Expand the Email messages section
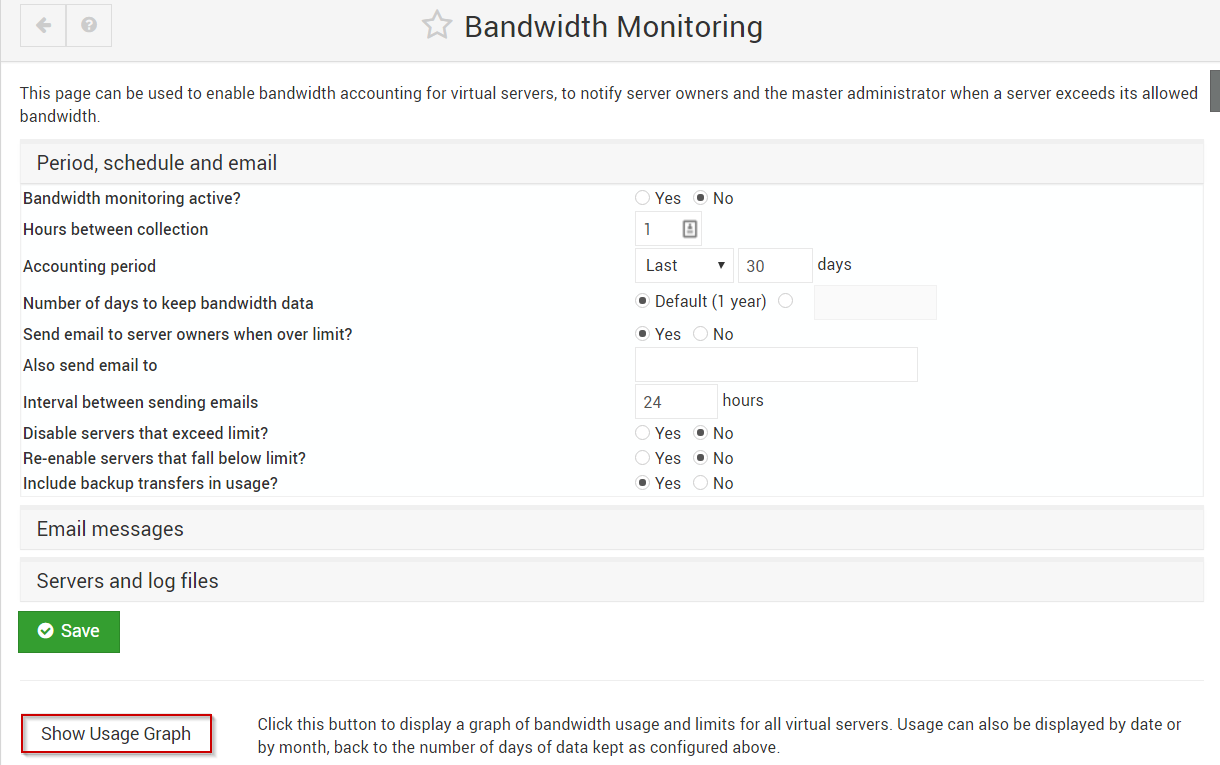The image size is (1220, 765). click(611, 529)
